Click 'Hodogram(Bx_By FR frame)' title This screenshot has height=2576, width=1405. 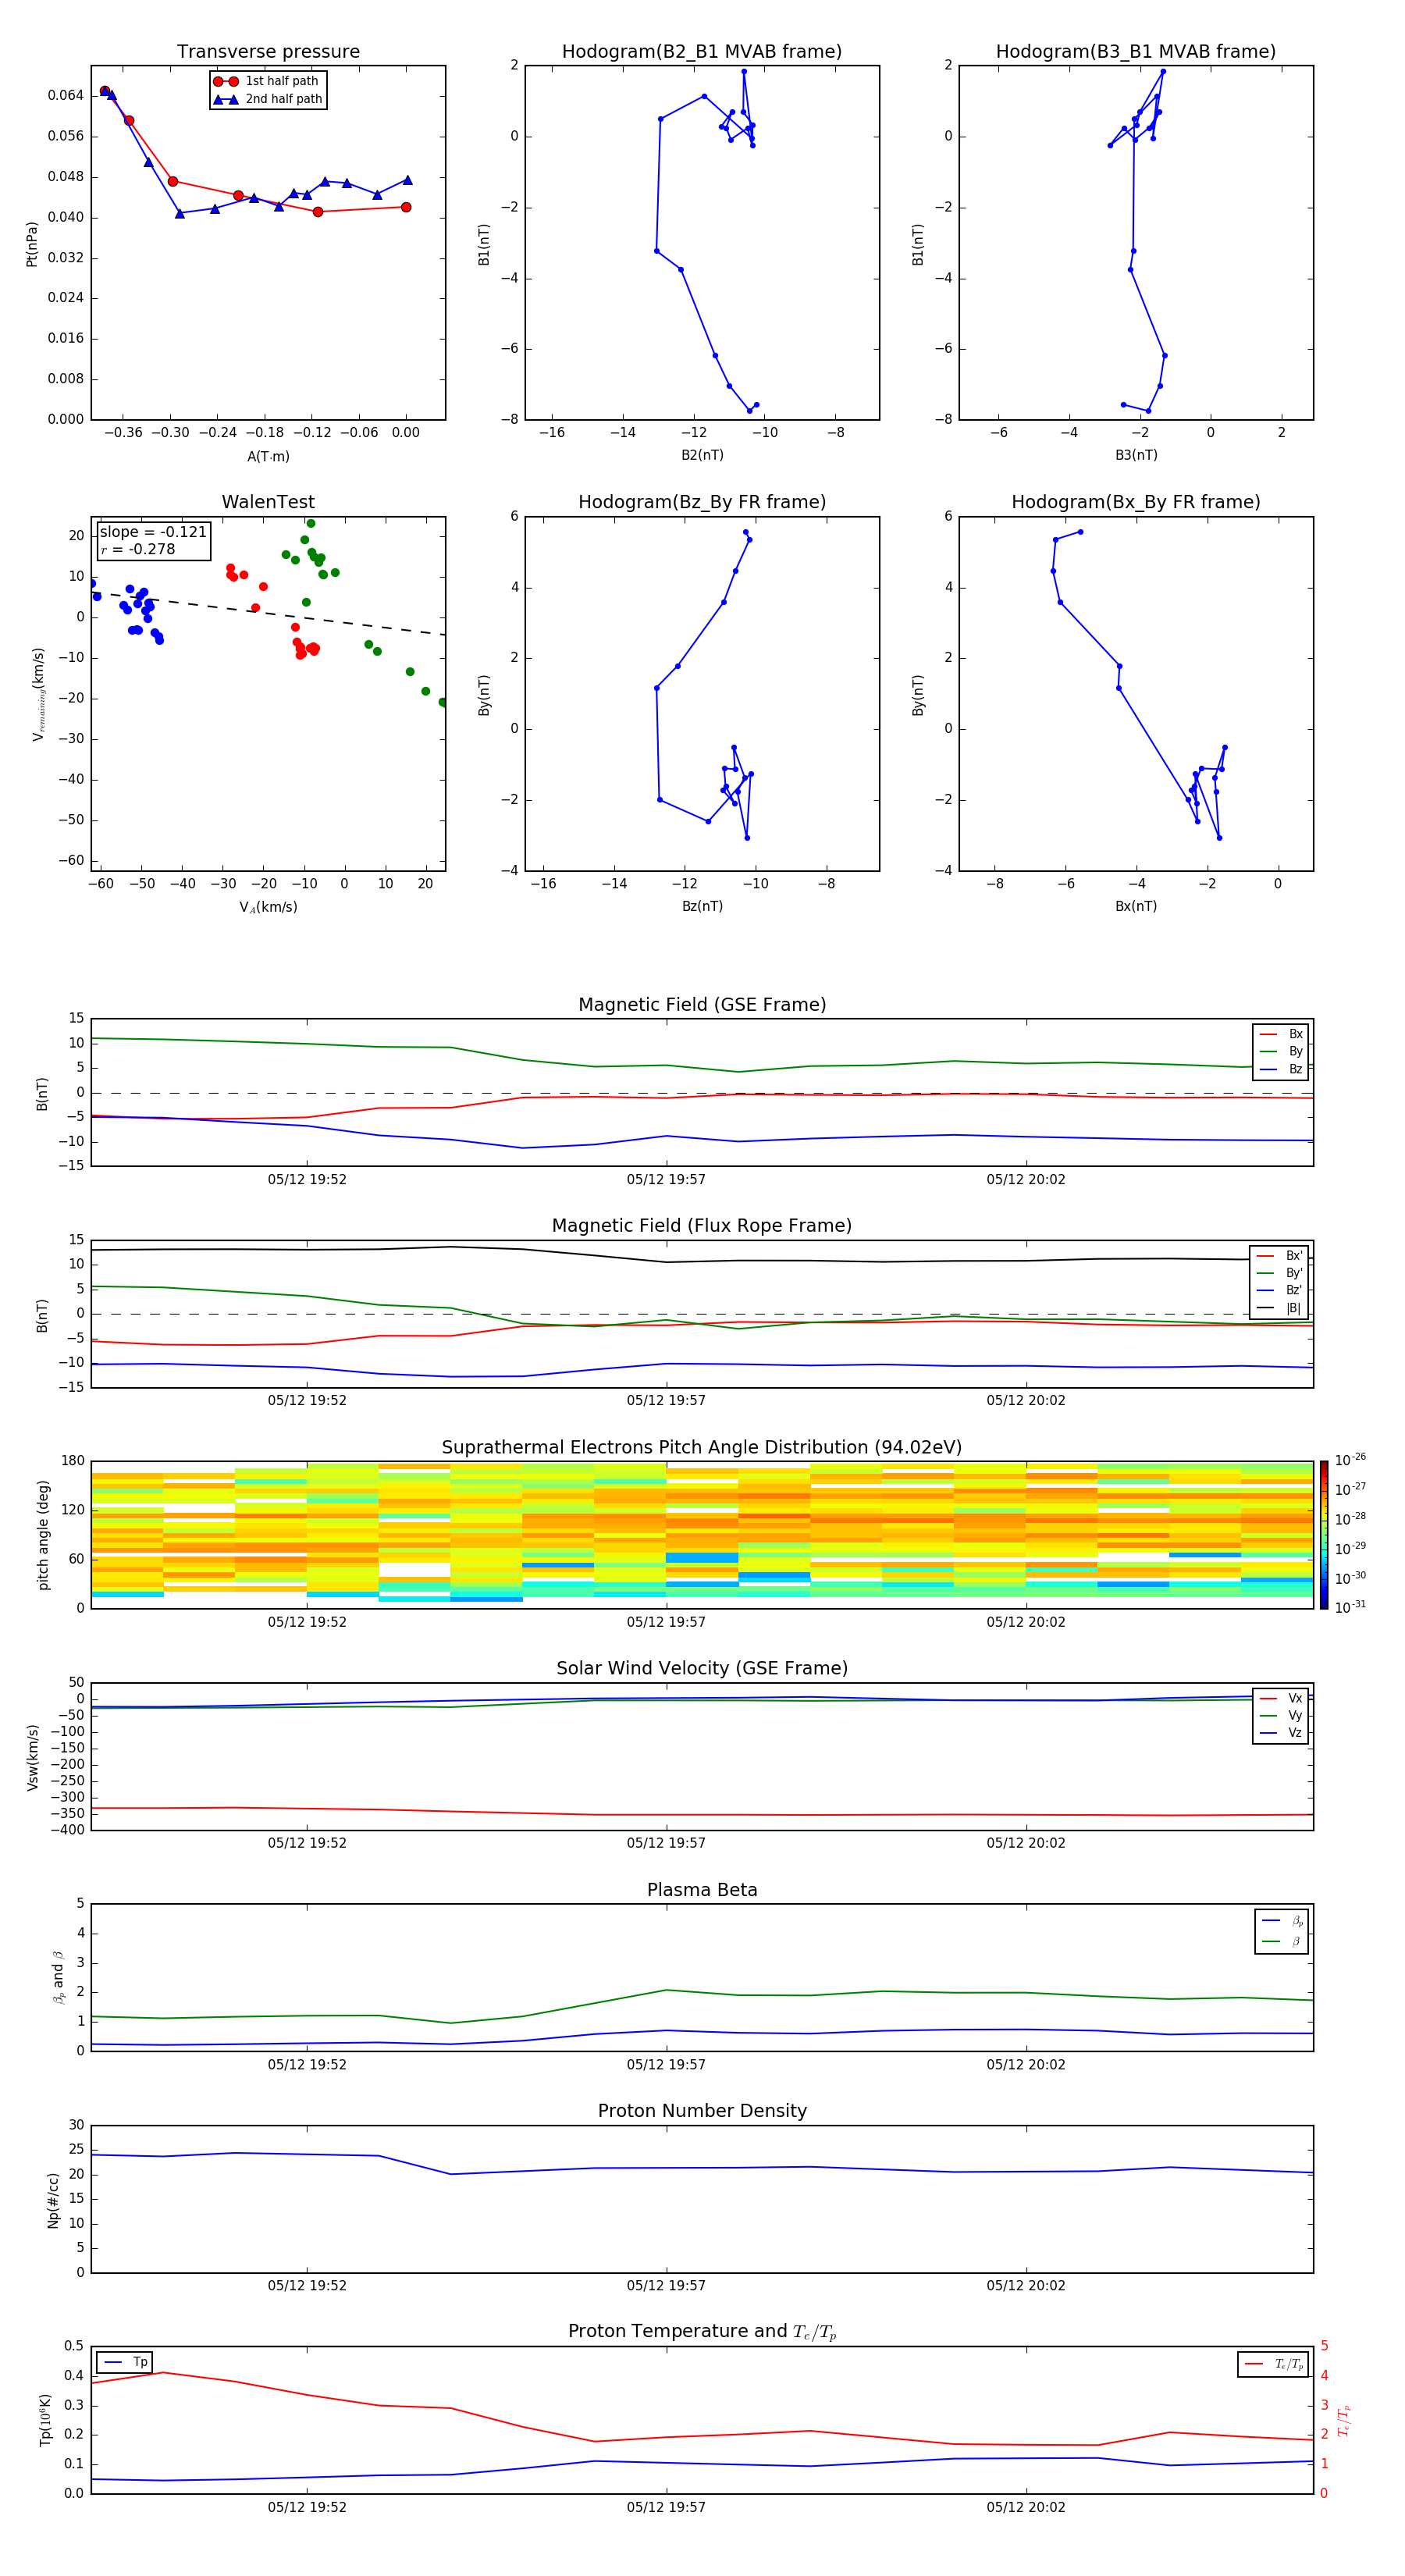[1136, 502]
